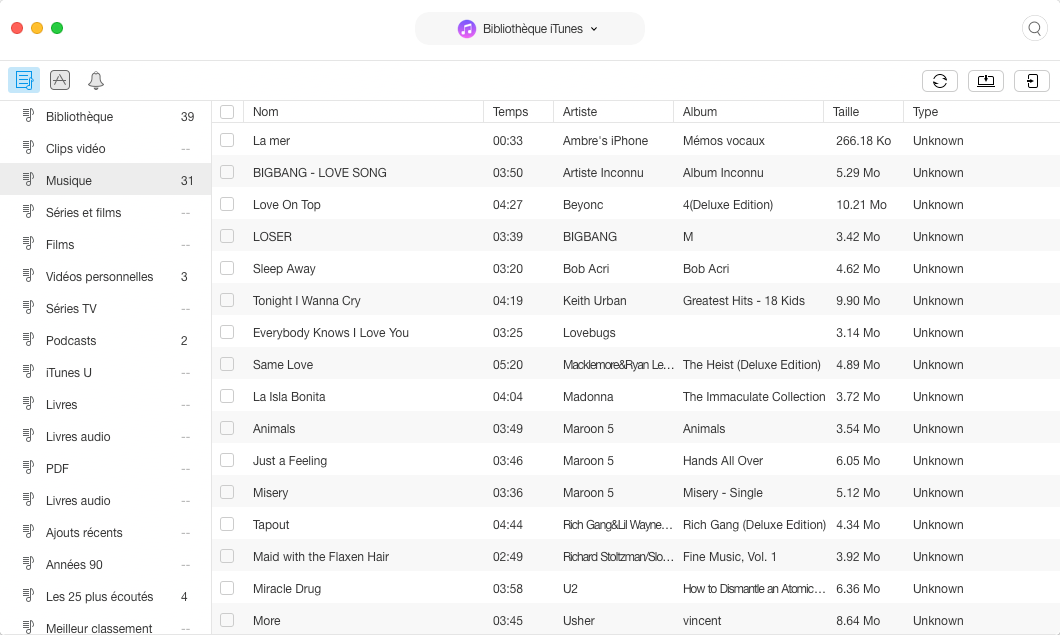Open the Bibliothèque iTunes source dropdown
Image resolution: width=1060 pixels, height=635 pixels.
pos(529,28)
